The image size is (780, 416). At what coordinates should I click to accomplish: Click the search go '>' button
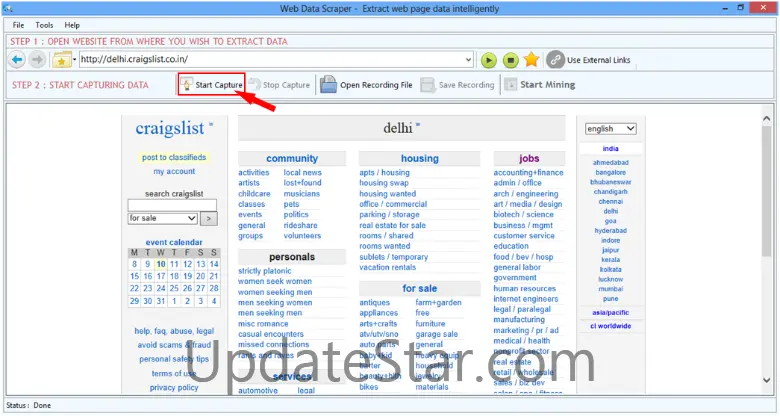point(209,218)
